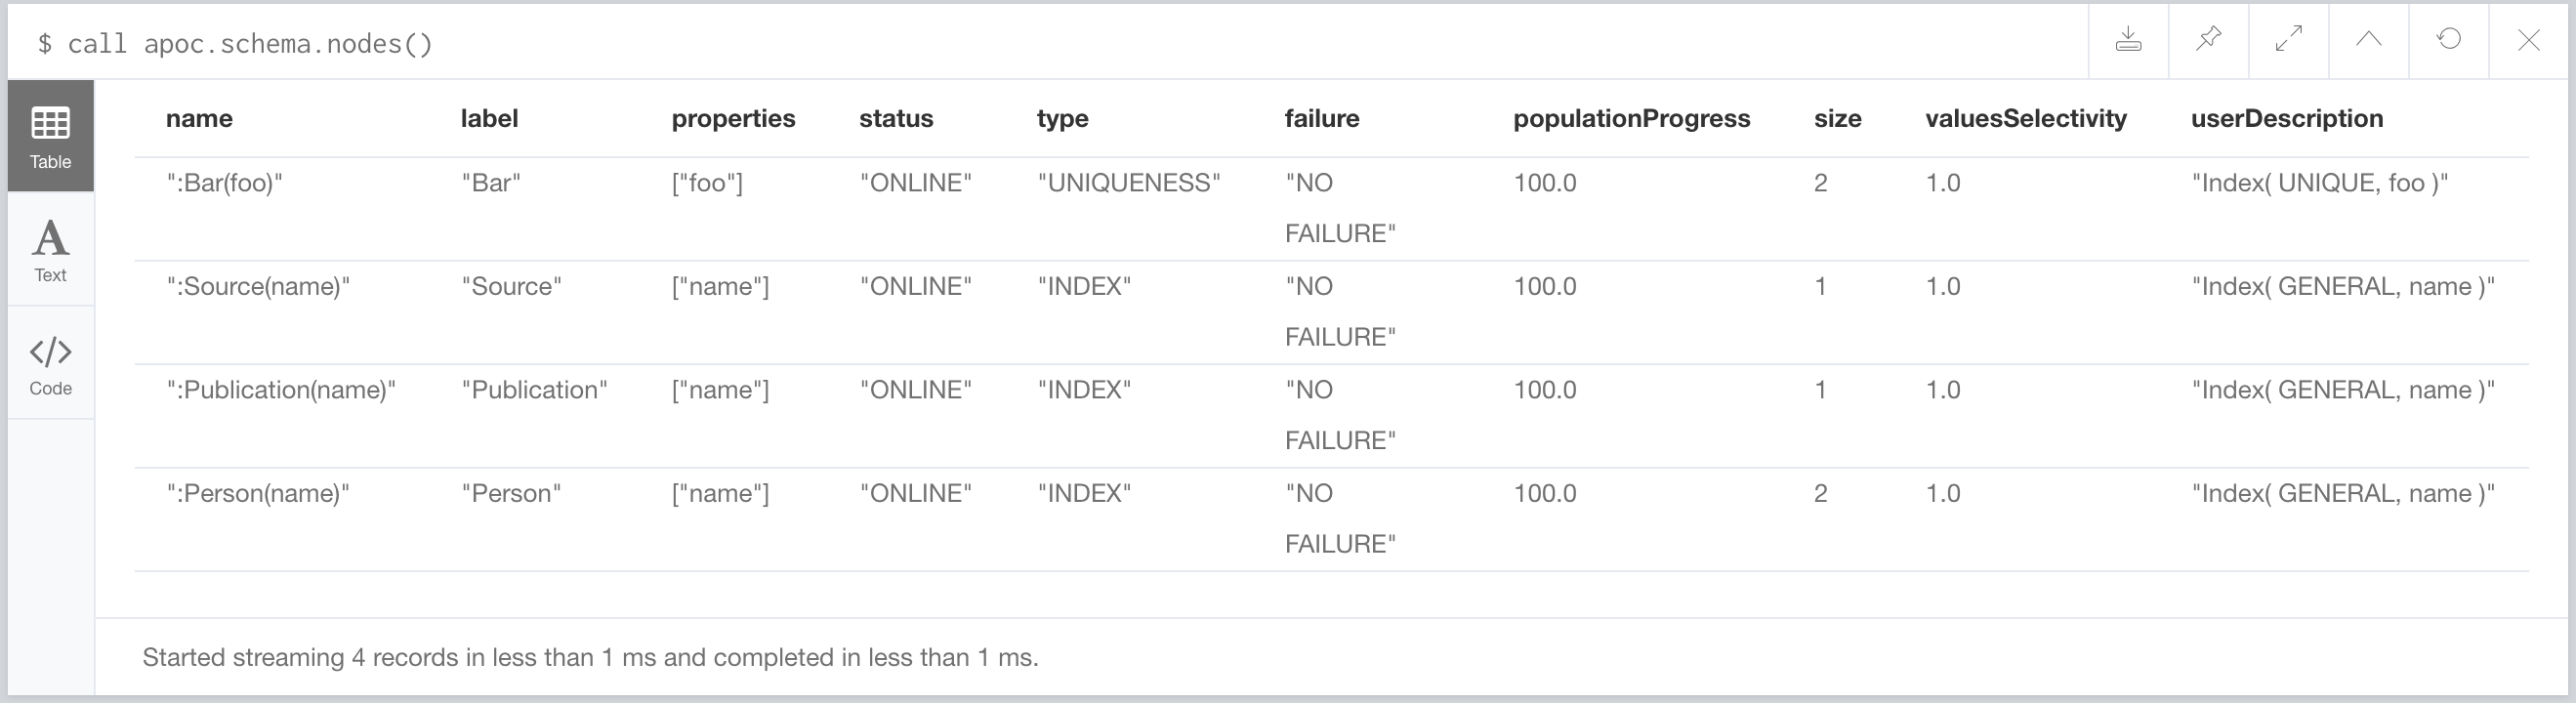Click the populationProgress column header
This screenshot has width=2576, height=703.
(1631, 118)
